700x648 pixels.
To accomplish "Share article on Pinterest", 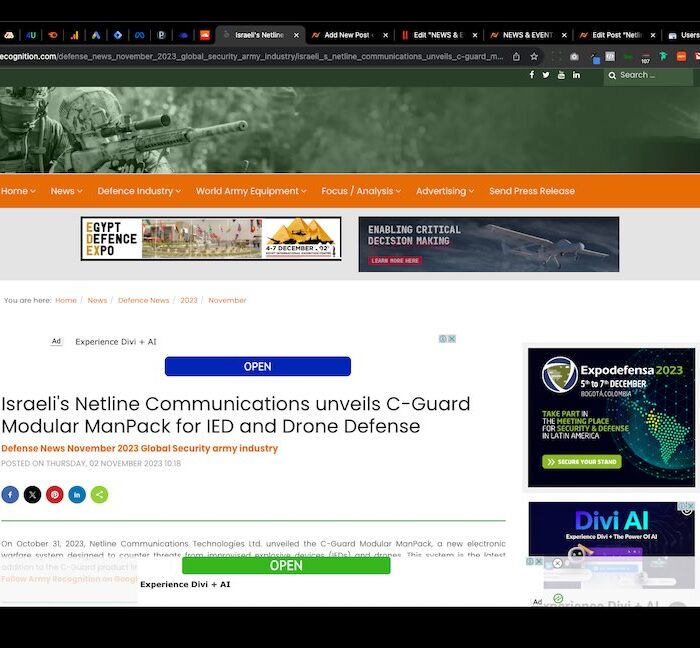I will pos(55,494).
